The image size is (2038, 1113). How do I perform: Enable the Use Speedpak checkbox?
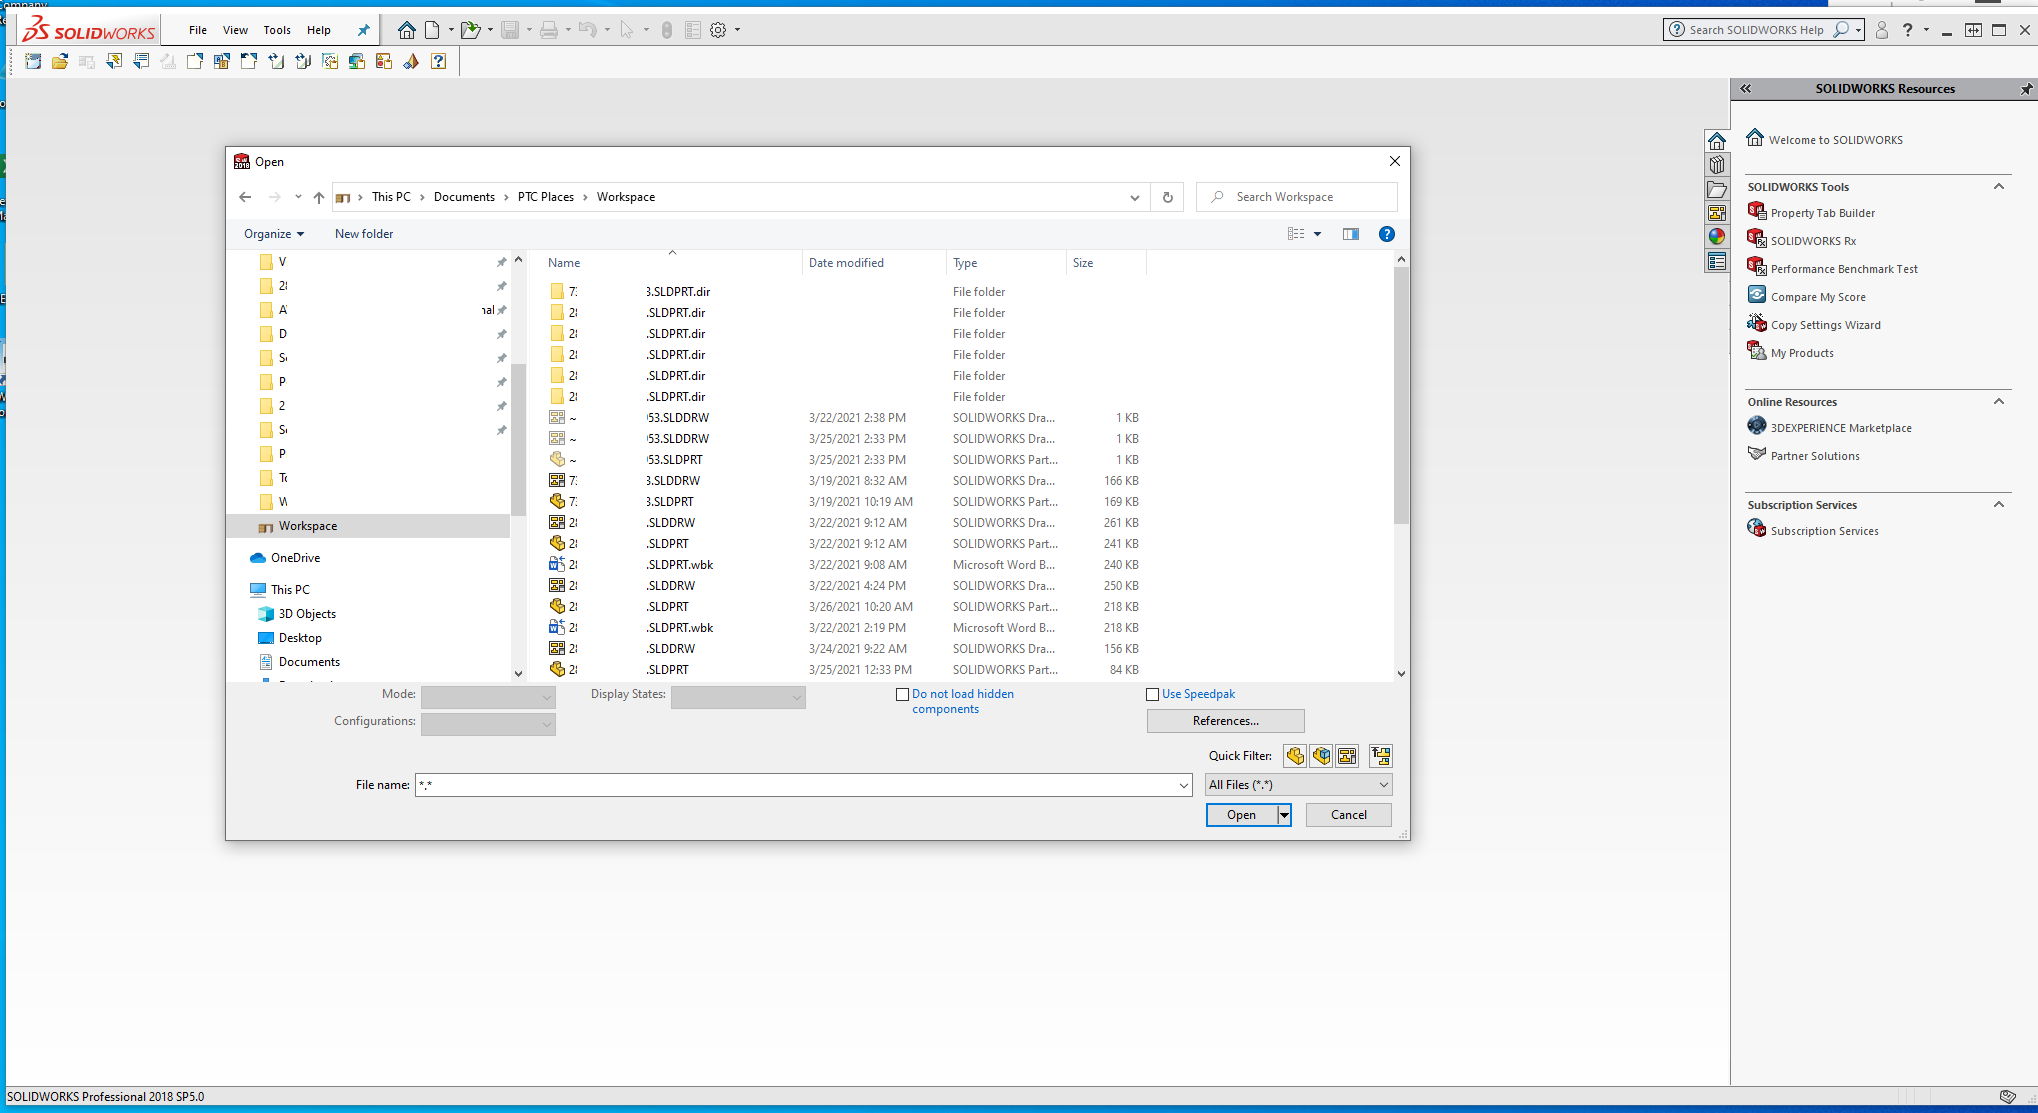pos(1152,694)
